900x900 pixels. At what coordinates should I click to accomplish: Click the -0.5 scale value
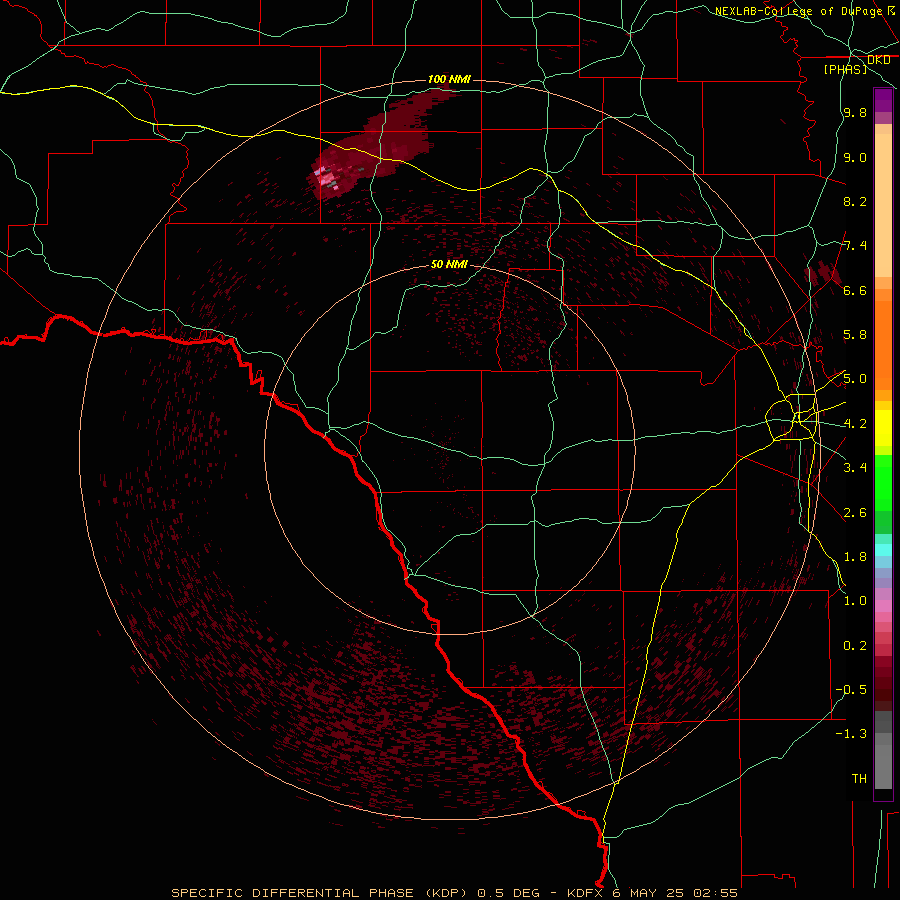(x=852, y=690)
